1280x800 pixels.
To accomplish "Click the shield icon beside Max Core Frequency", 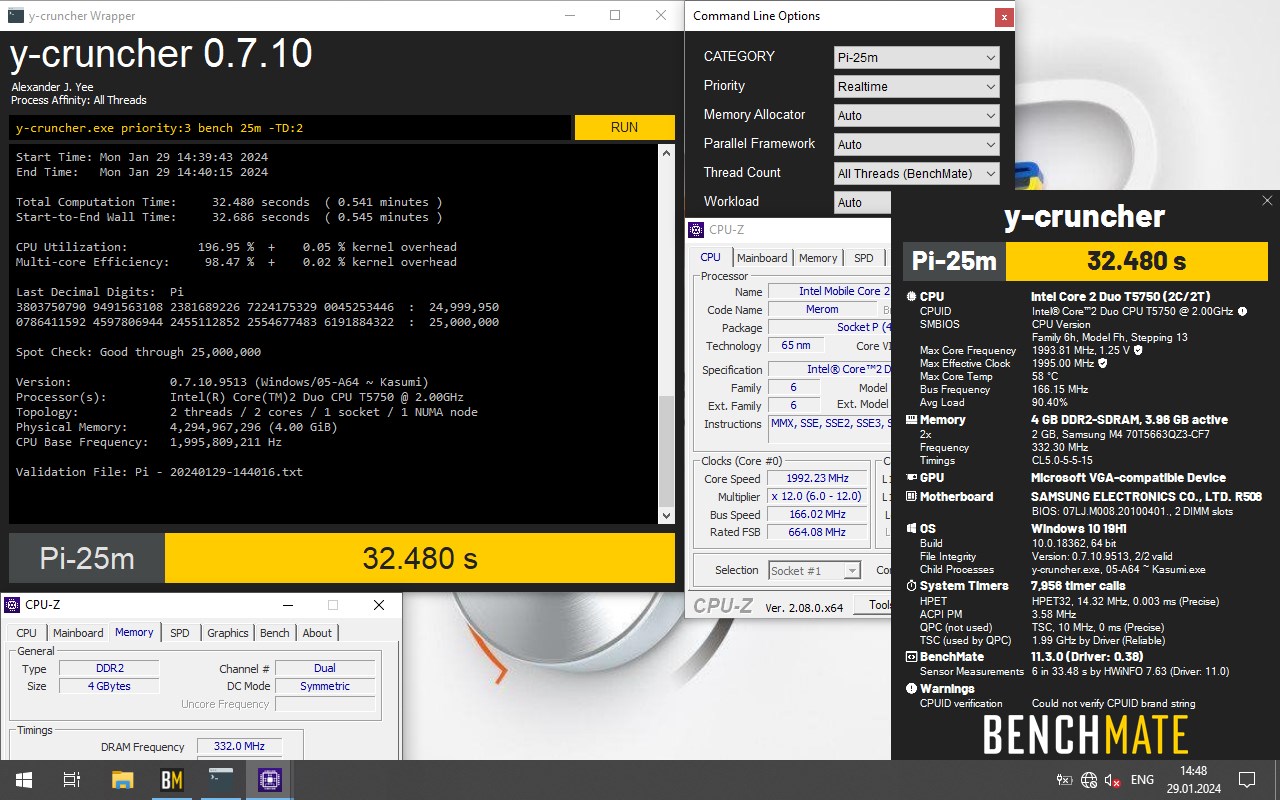I will point(1138,351).
